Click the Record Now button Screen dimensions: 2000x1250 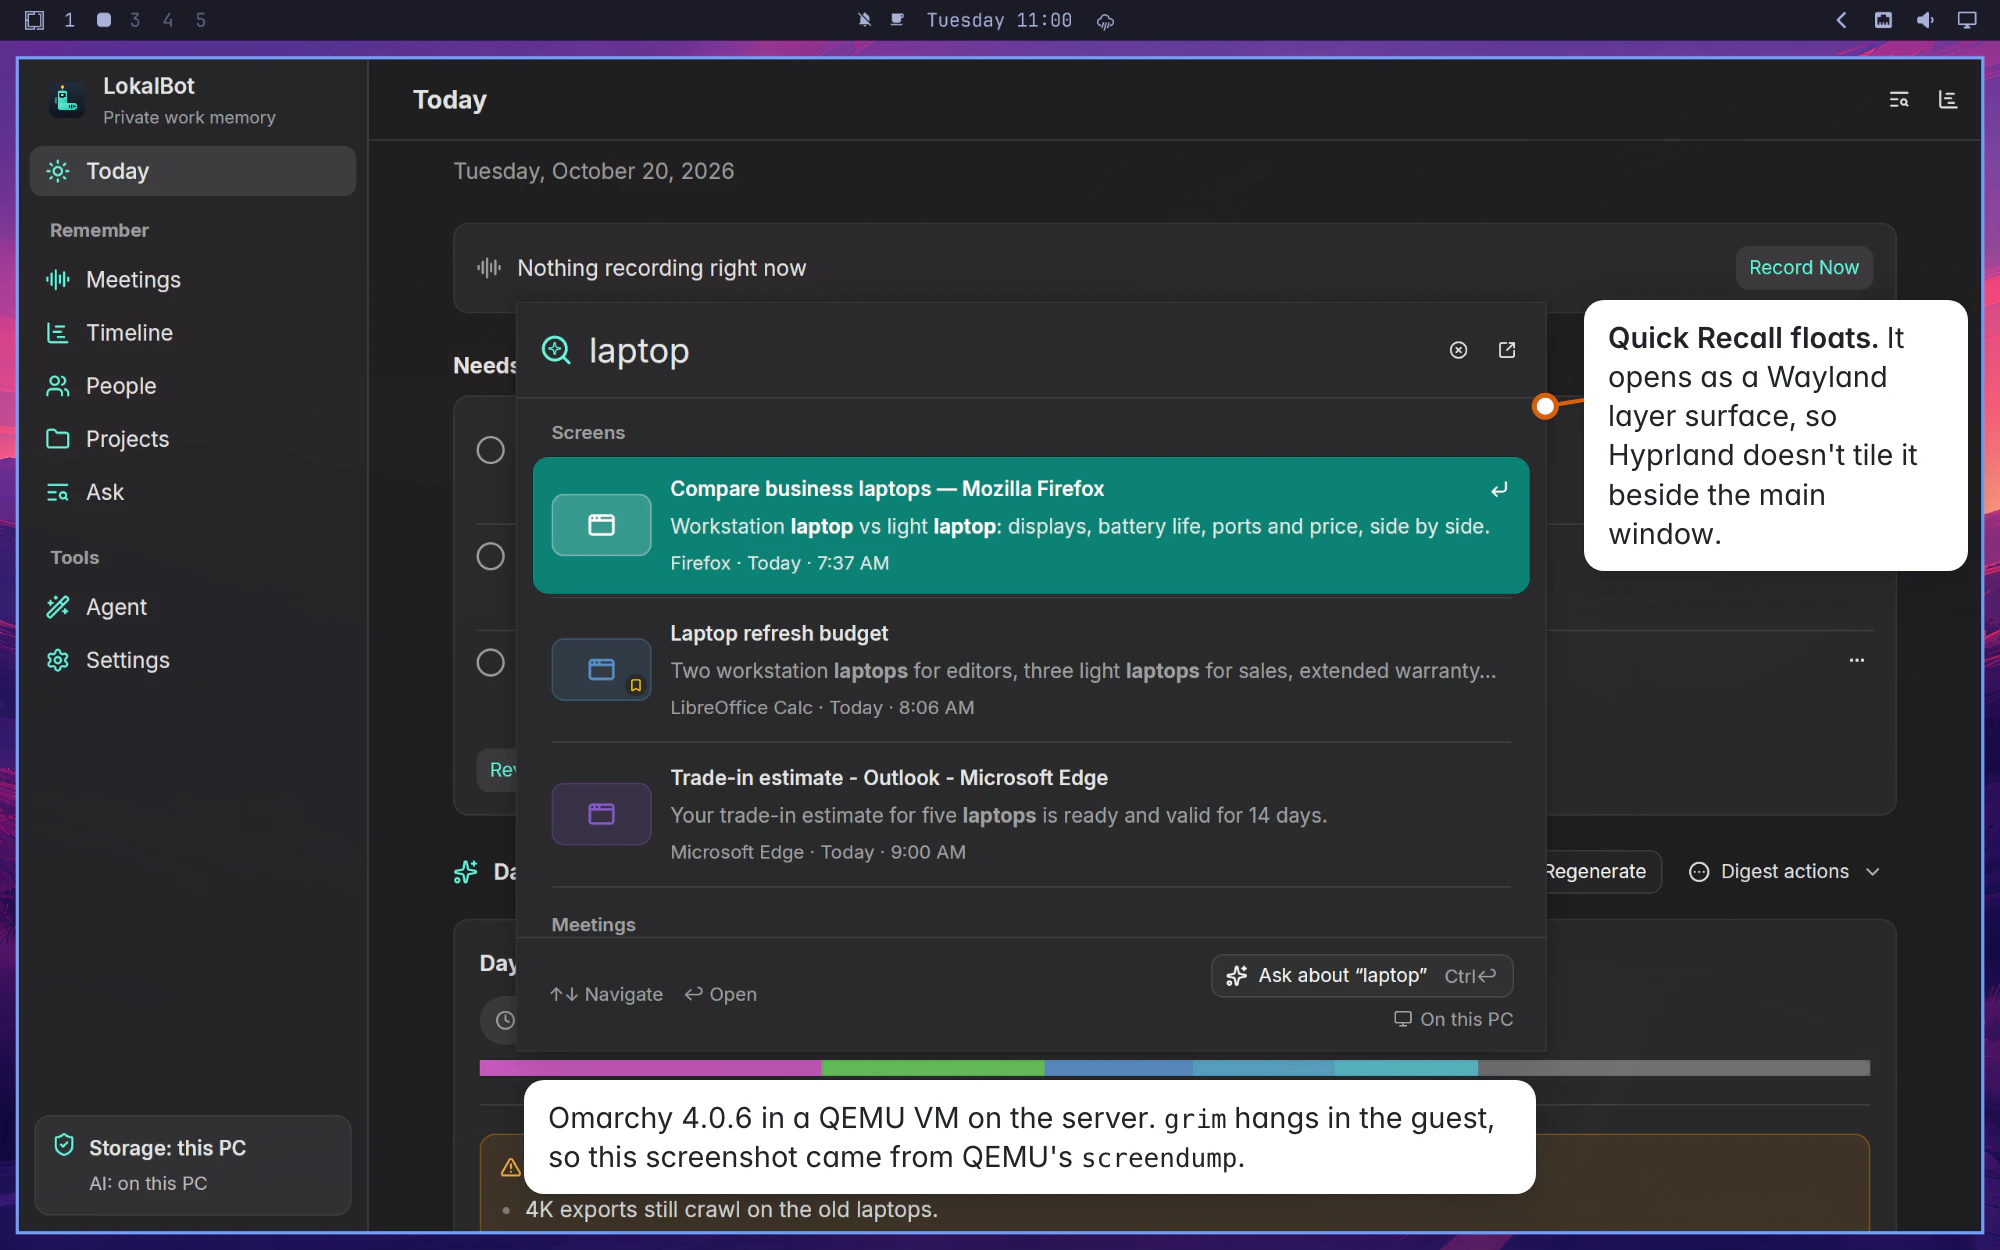[1804, 268]
